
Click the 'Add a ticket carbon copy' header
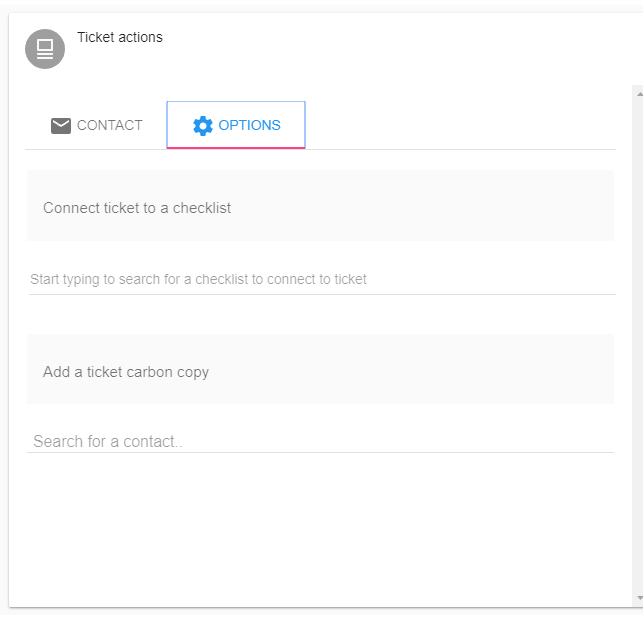coord(126,372)
